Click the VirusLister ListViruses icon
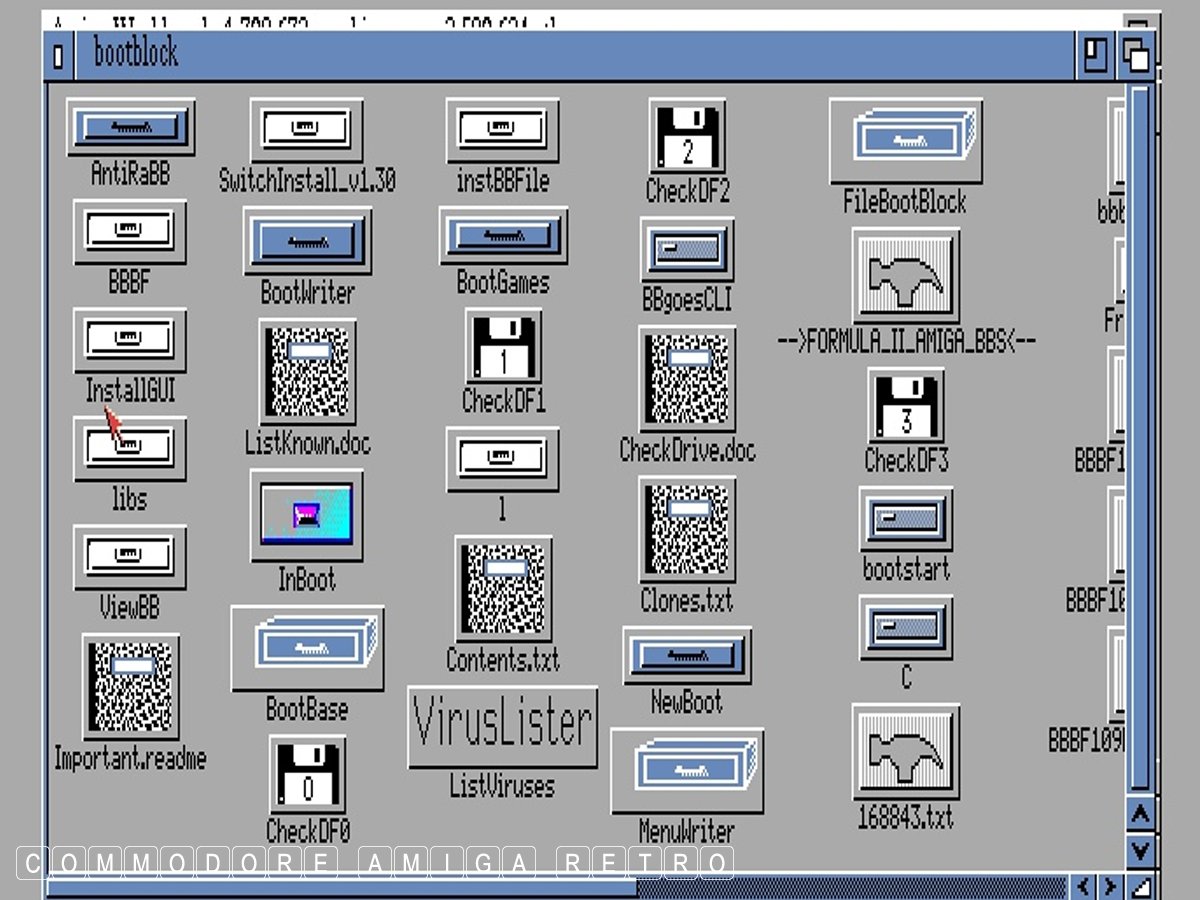 (502, 726)
